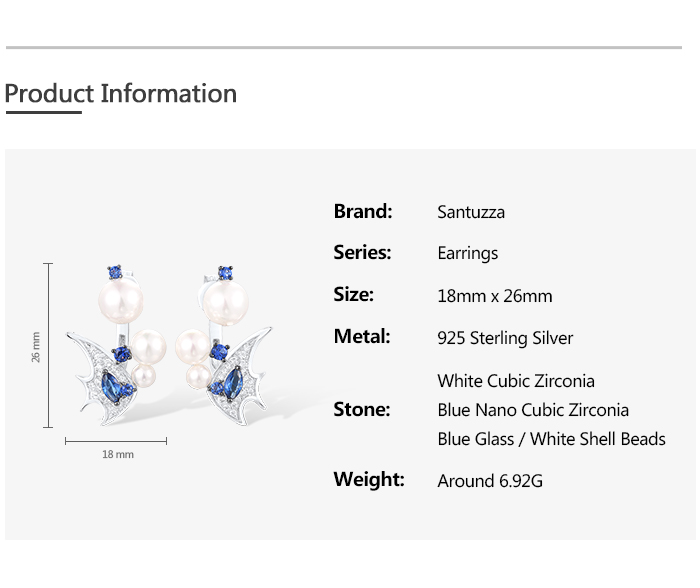Viewport: 700px width, 588px height.
Task: Click the Stone: label
Action: [x=362, y=409]
